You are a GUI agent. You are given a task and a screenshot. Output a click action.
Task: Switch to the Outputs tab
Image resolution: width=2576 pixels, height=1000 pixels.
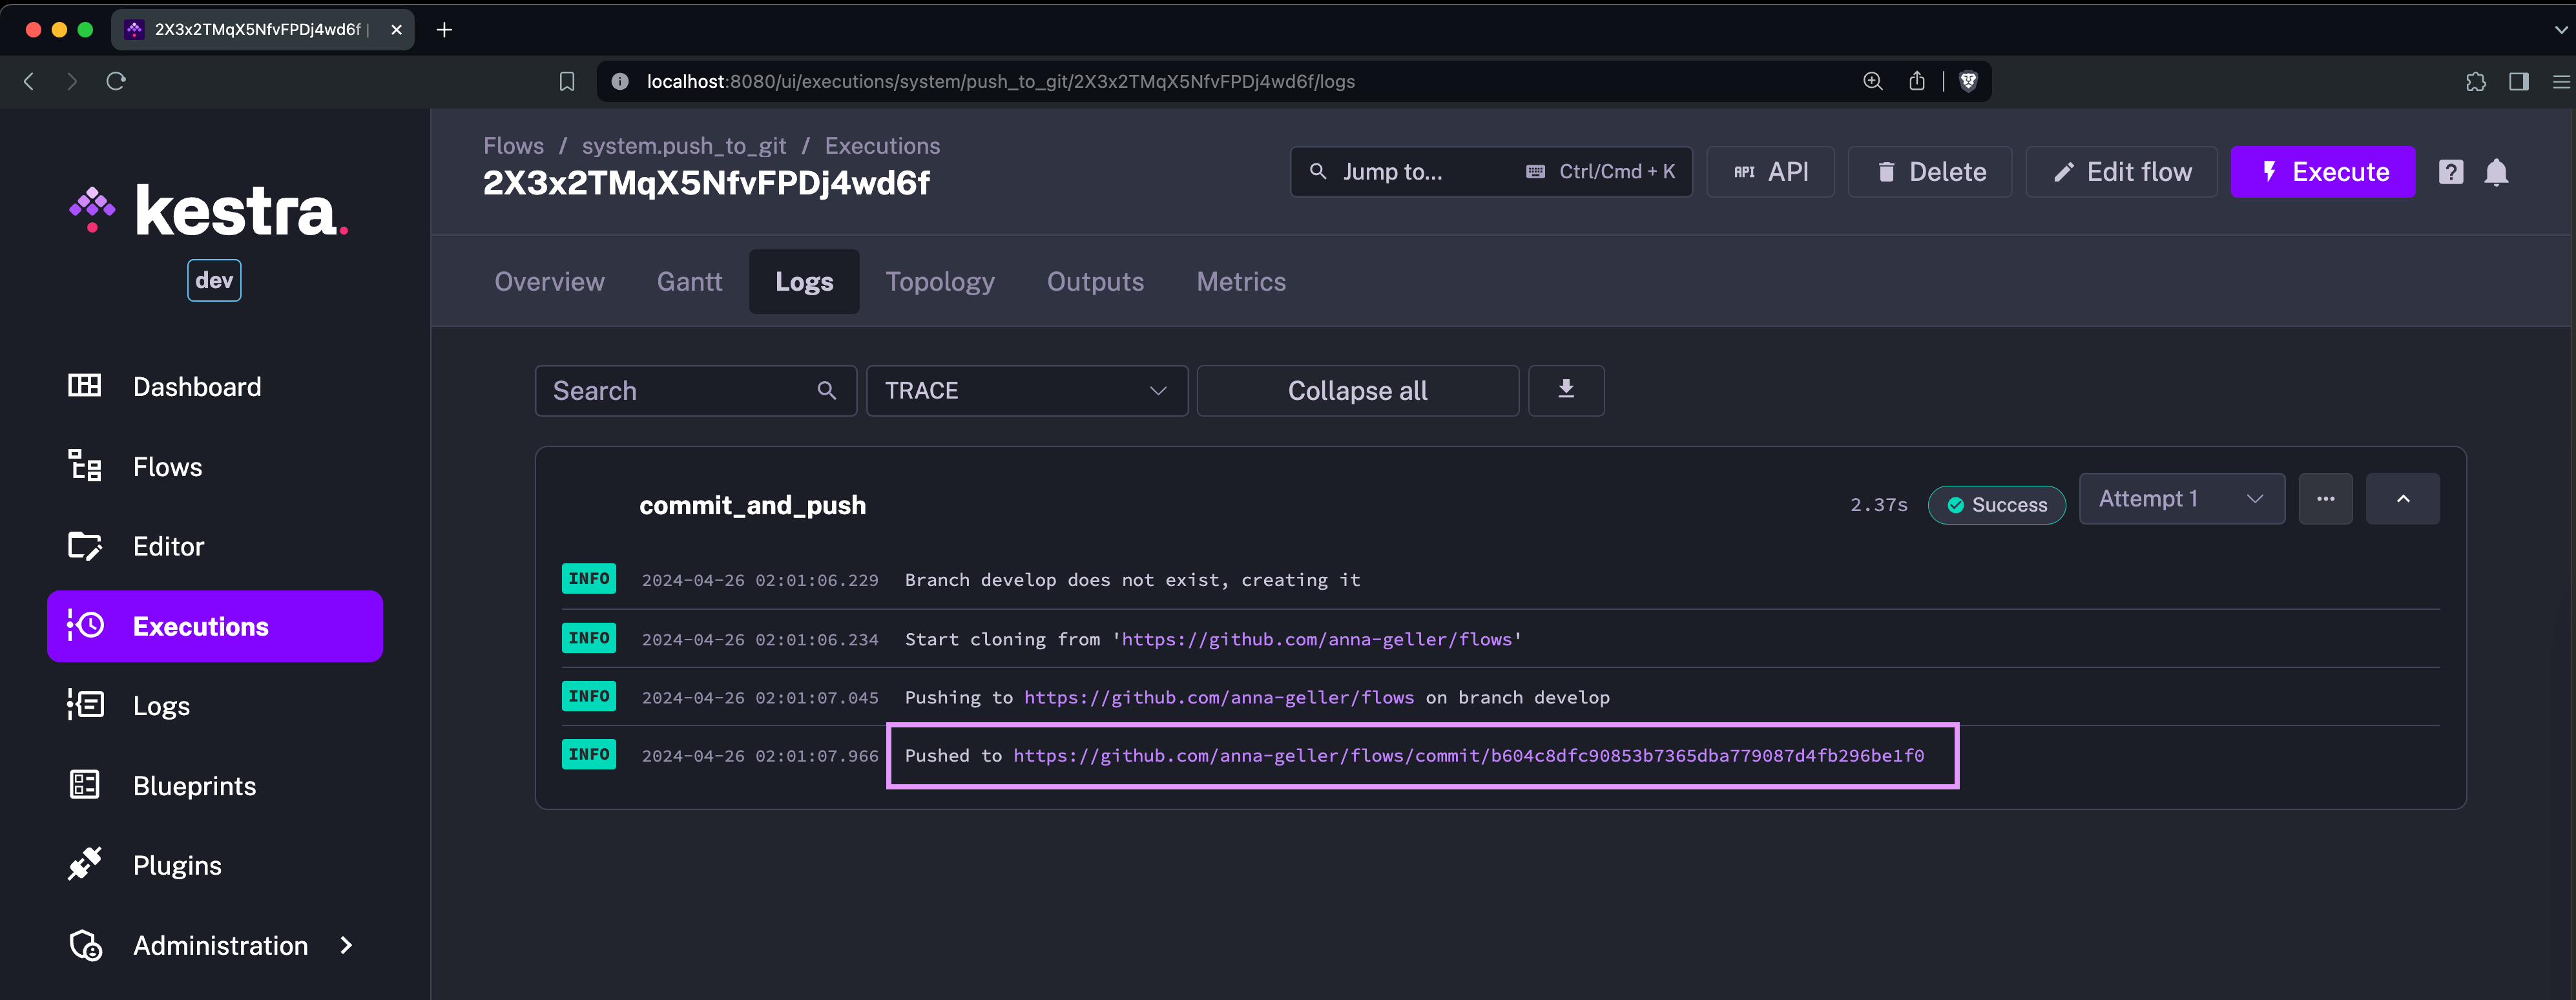tap(1094, 281)
